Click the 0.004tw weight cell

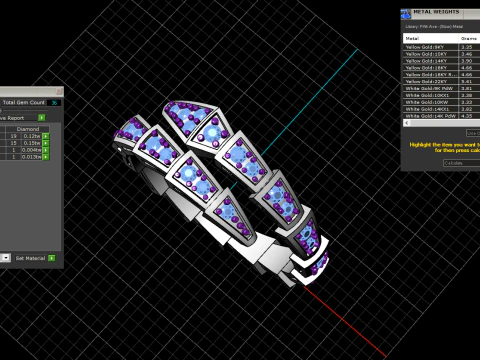(x=32, y=150)
